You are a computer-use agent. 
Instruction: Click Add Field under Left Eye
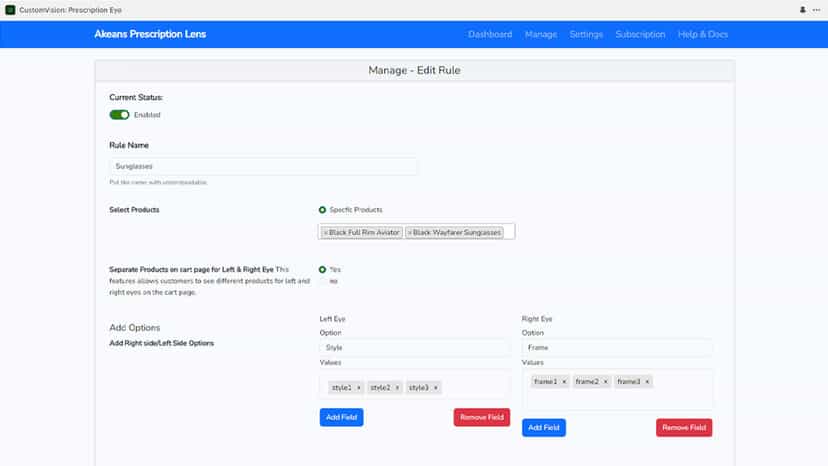click(x=341, y=417)
